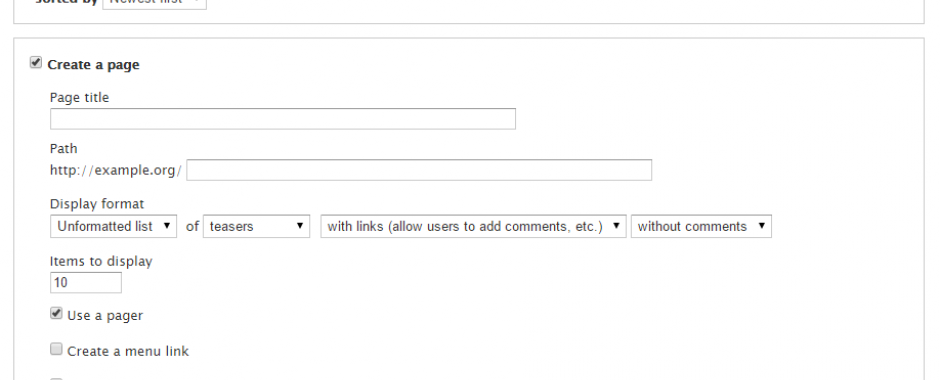Open the Sorted by dropdown at top
This screenshot has width=940, height=380.
pos(155,3)
